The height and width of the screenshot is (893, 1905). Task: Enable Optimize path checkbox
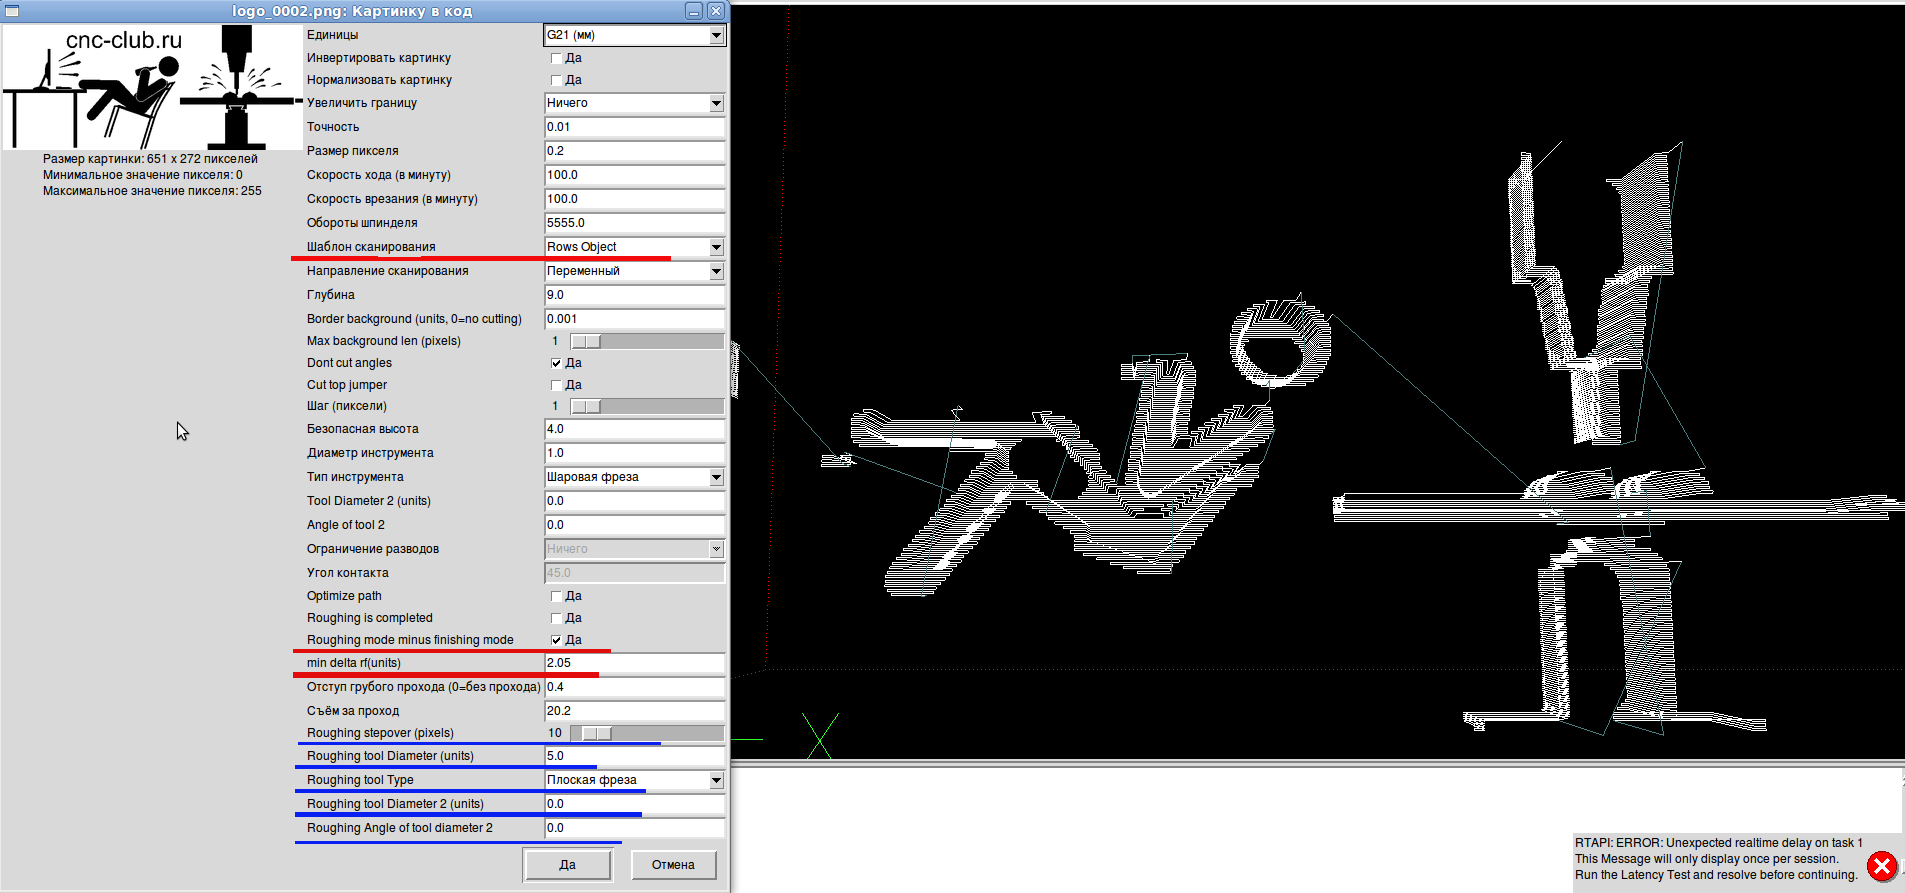coord(556,596)
